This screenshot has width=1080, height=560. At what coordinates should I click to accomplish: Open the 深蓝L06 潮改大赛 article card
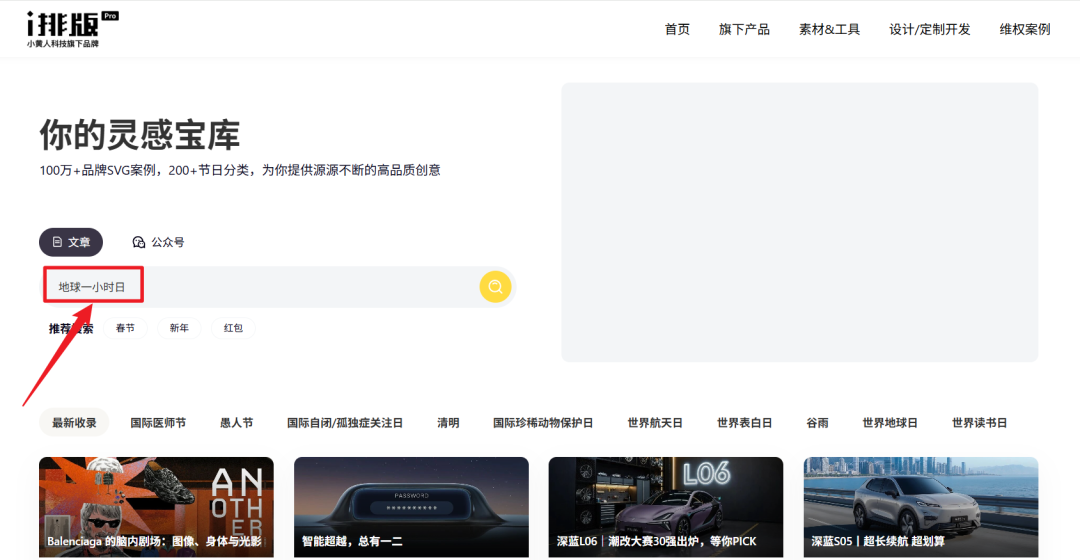point(665,508)
